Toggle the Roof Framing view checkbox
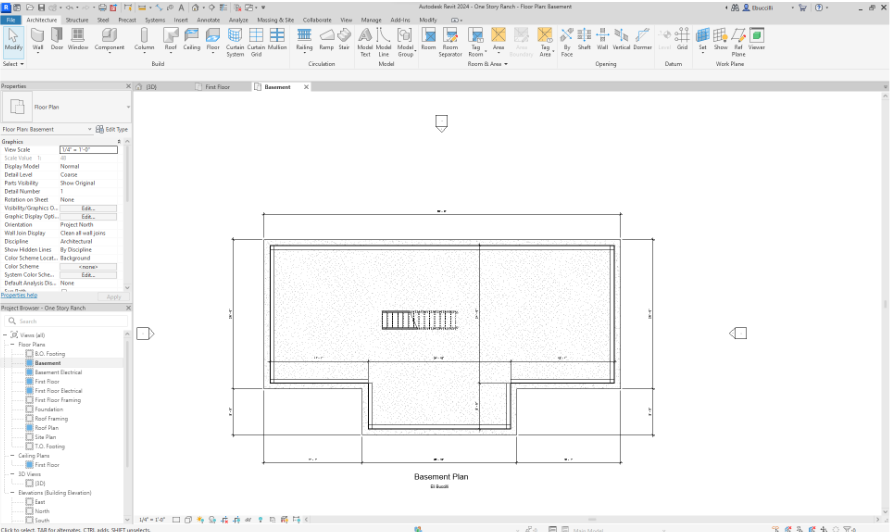This screenshot has height=532, width=891. point(30,418)
